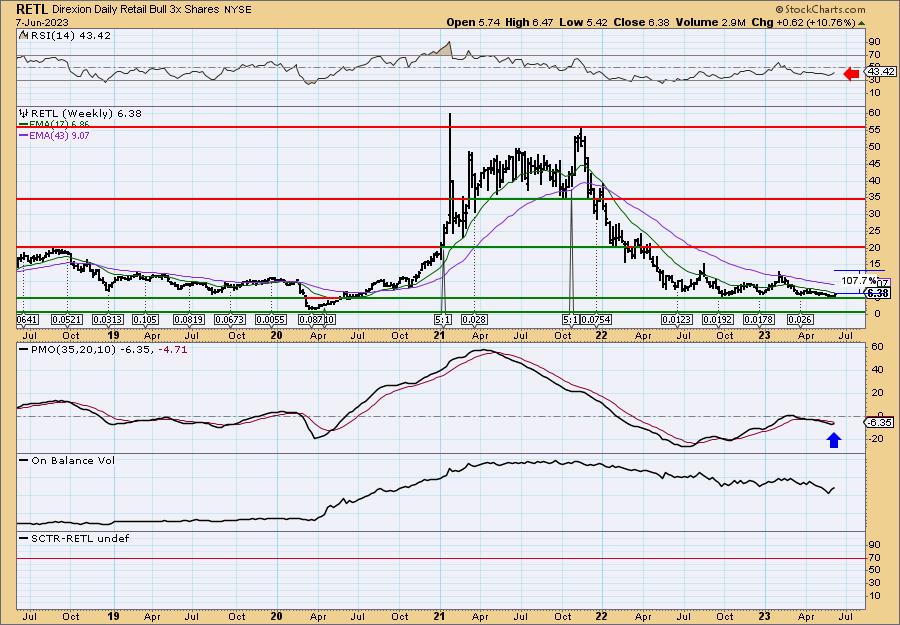Click the Close 6.38 value in header

pyautogui.click(x=641, y=22)
